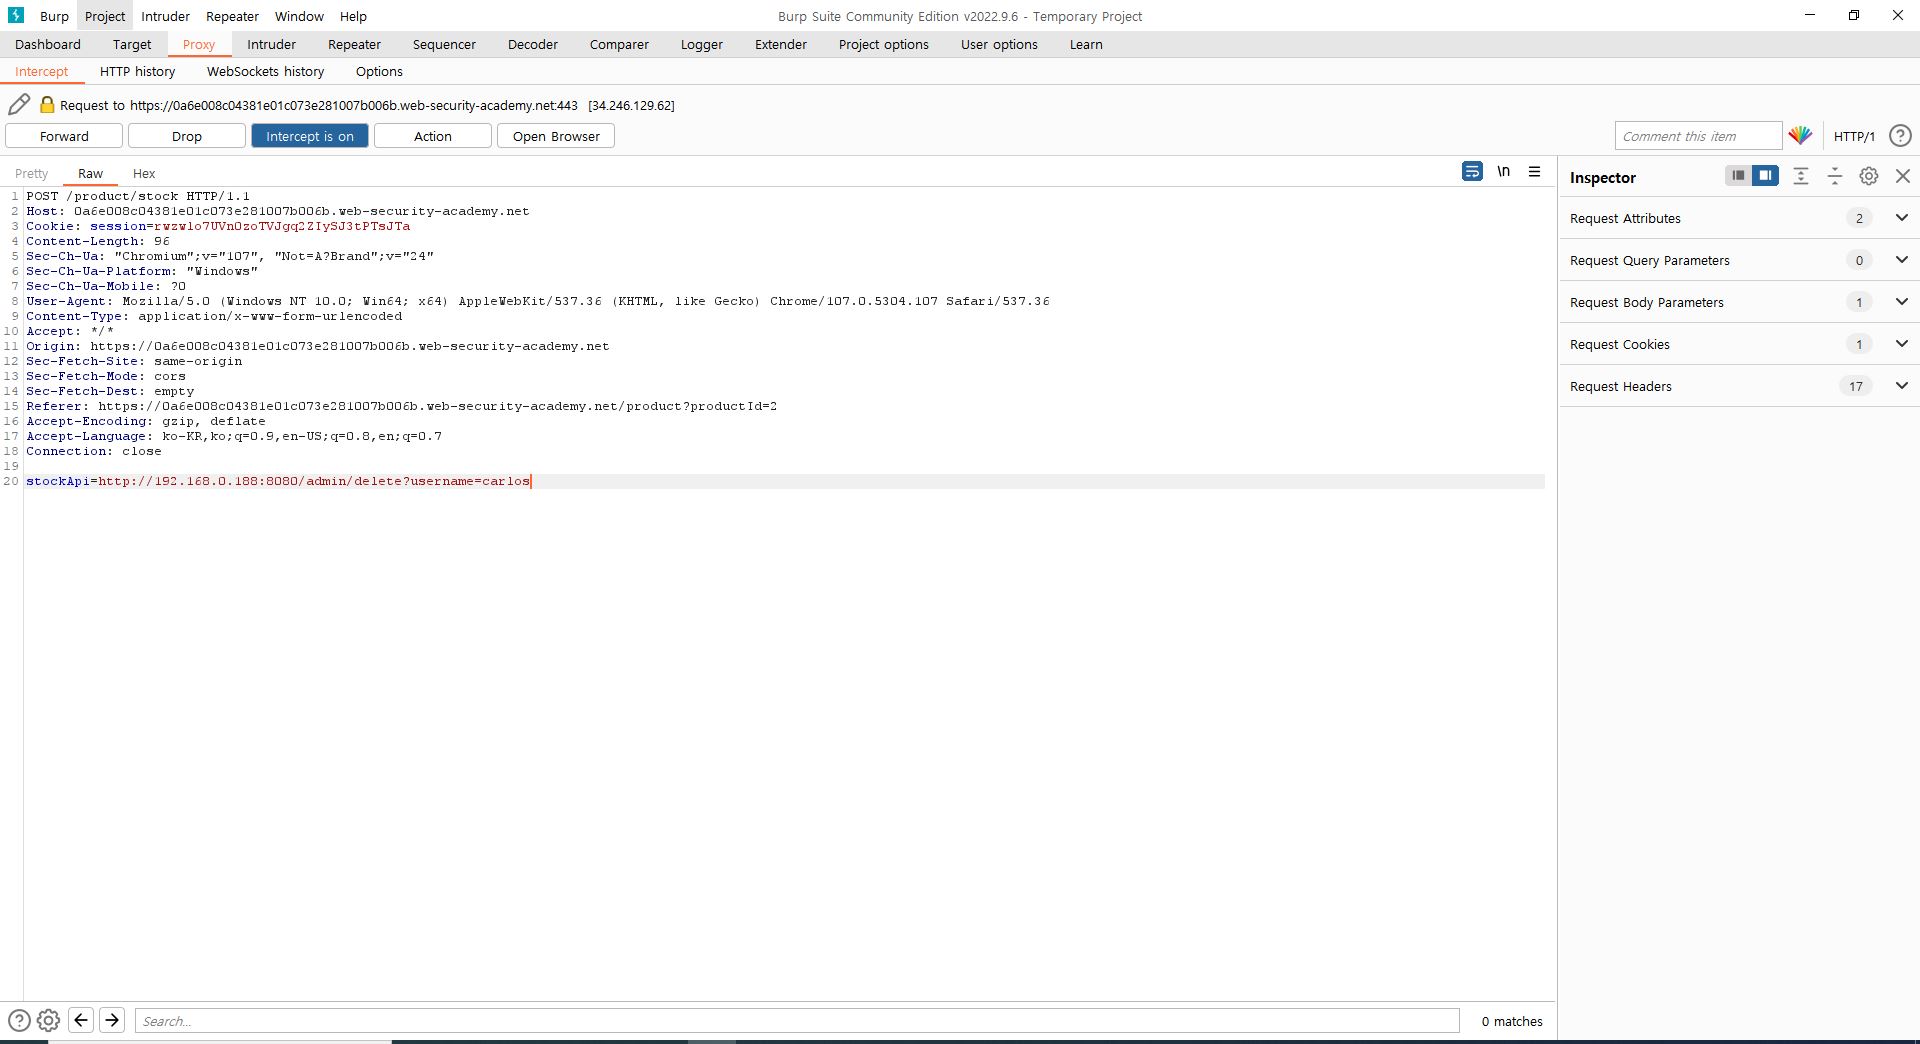
Task: Expand Request Attributes section
Action: pyautogui.click(x=1901, y=218)
